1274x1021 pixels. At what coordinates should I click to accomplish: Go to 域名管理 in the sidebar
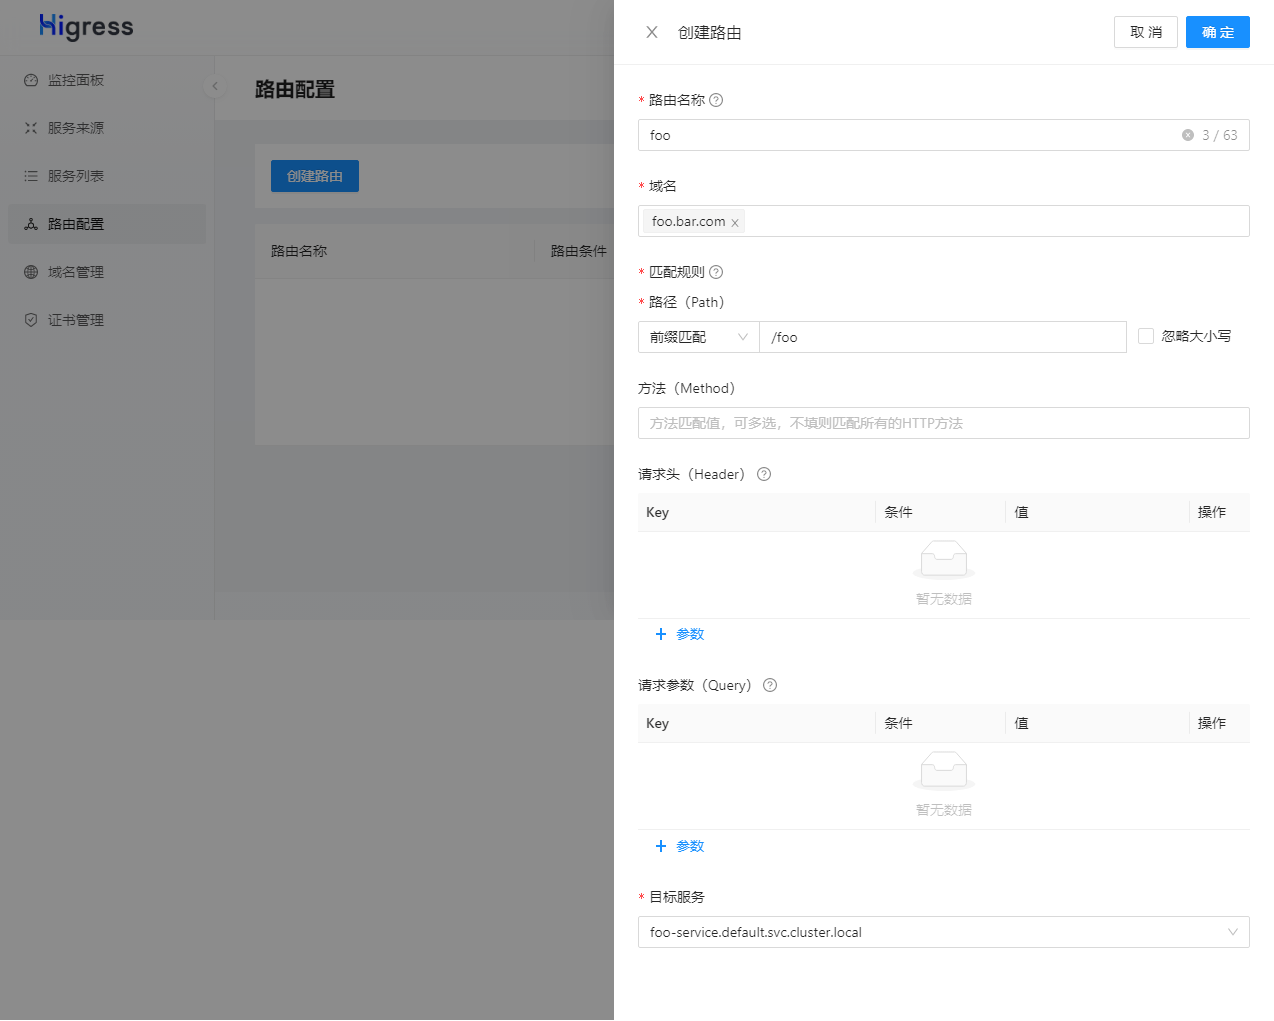point(76,272)
